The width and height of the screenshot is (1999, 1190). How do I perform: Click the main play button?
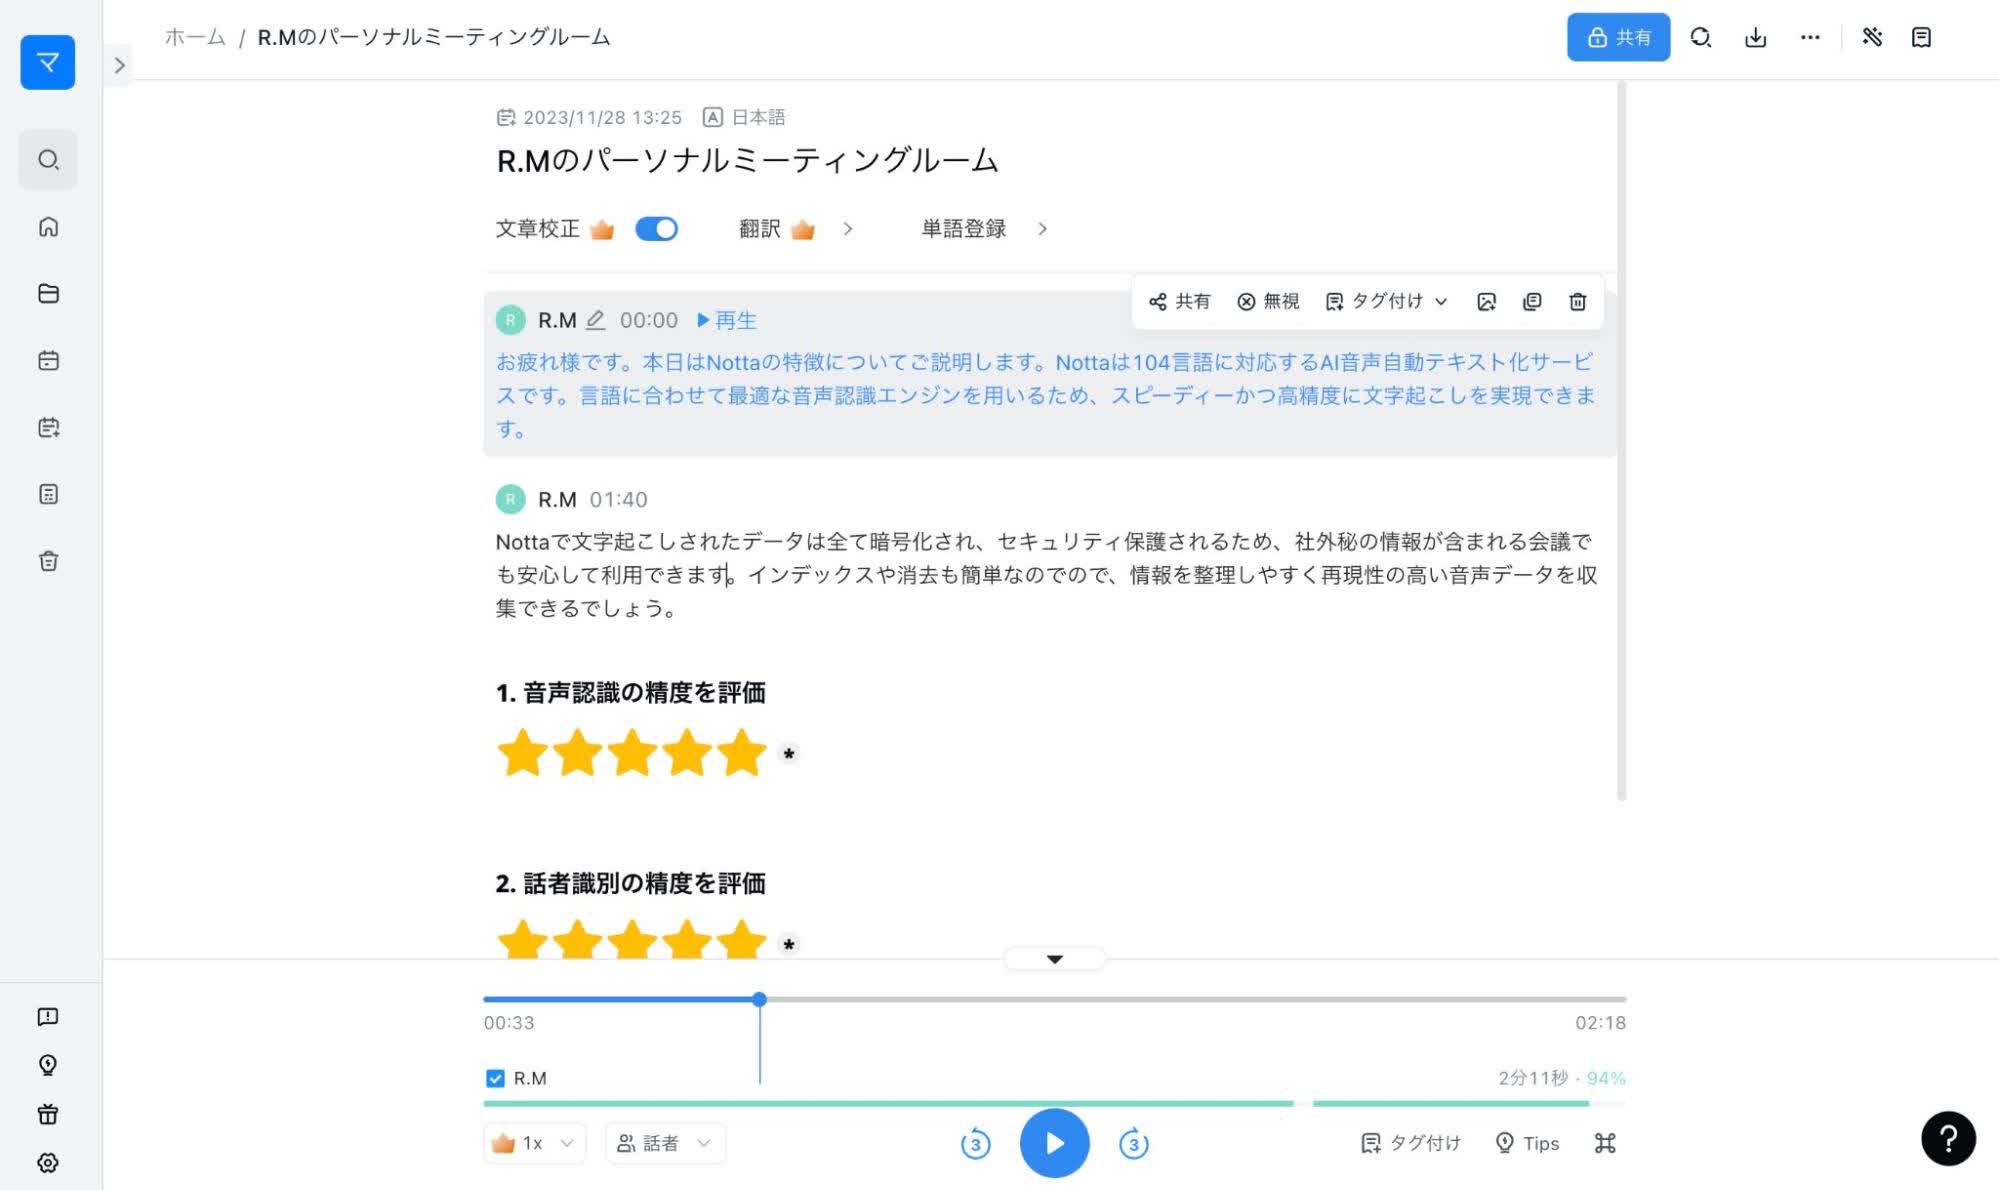click(x=1054, y=1143)
